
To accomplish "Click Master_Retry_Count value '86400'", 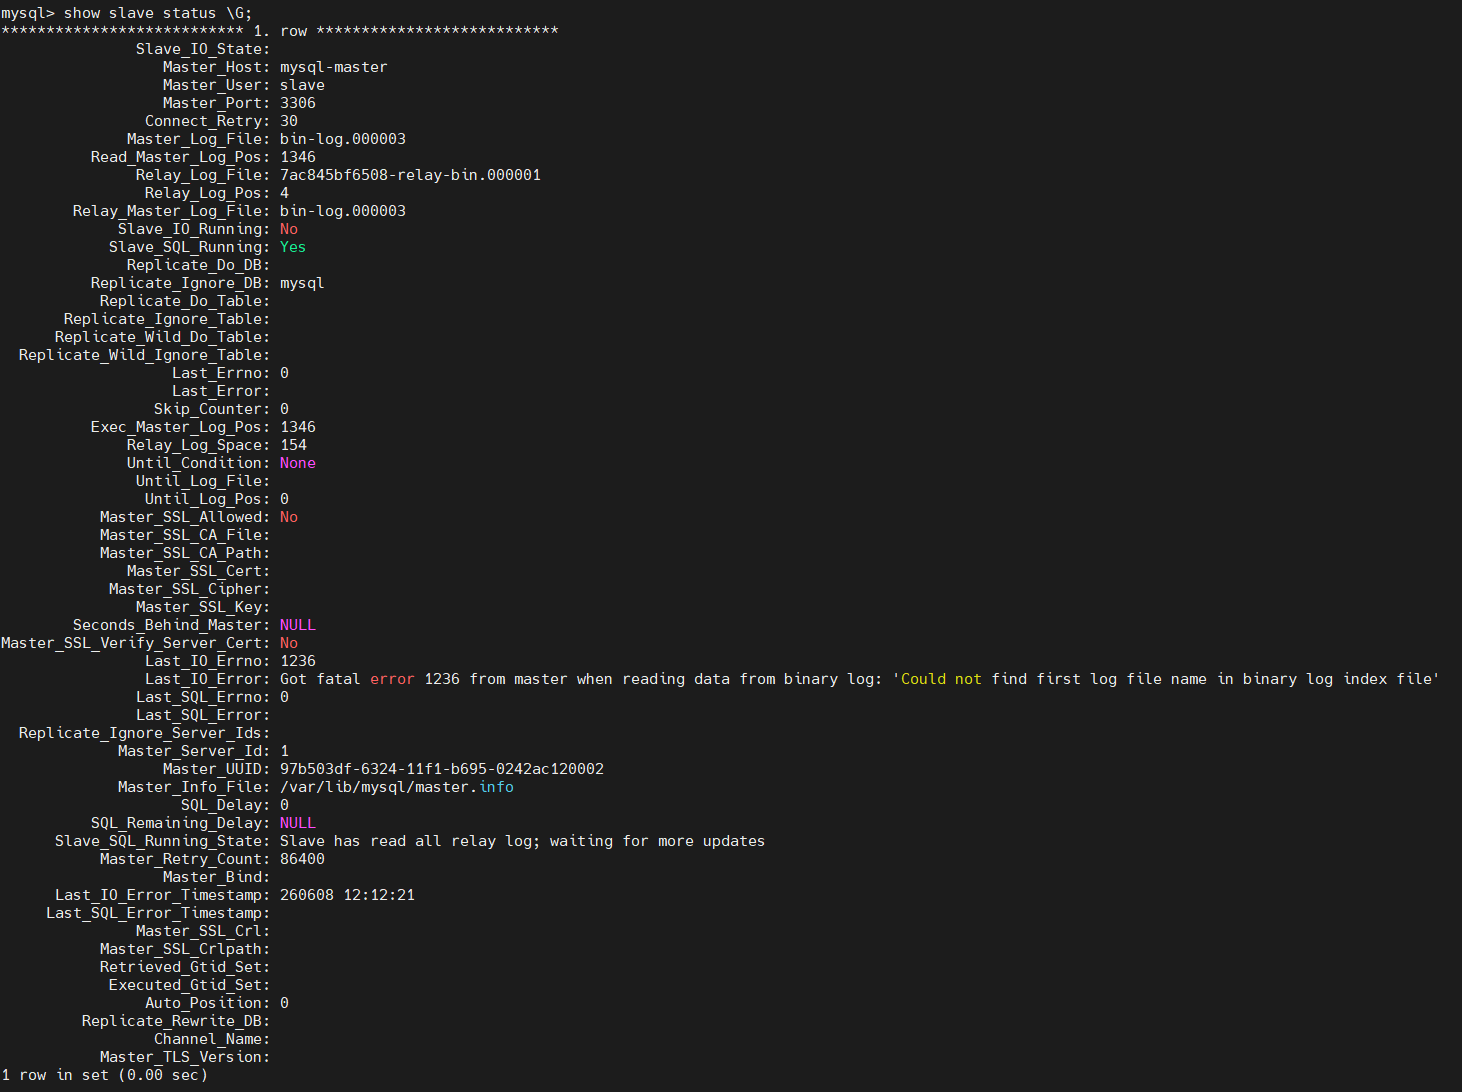I will click(302, 859).
